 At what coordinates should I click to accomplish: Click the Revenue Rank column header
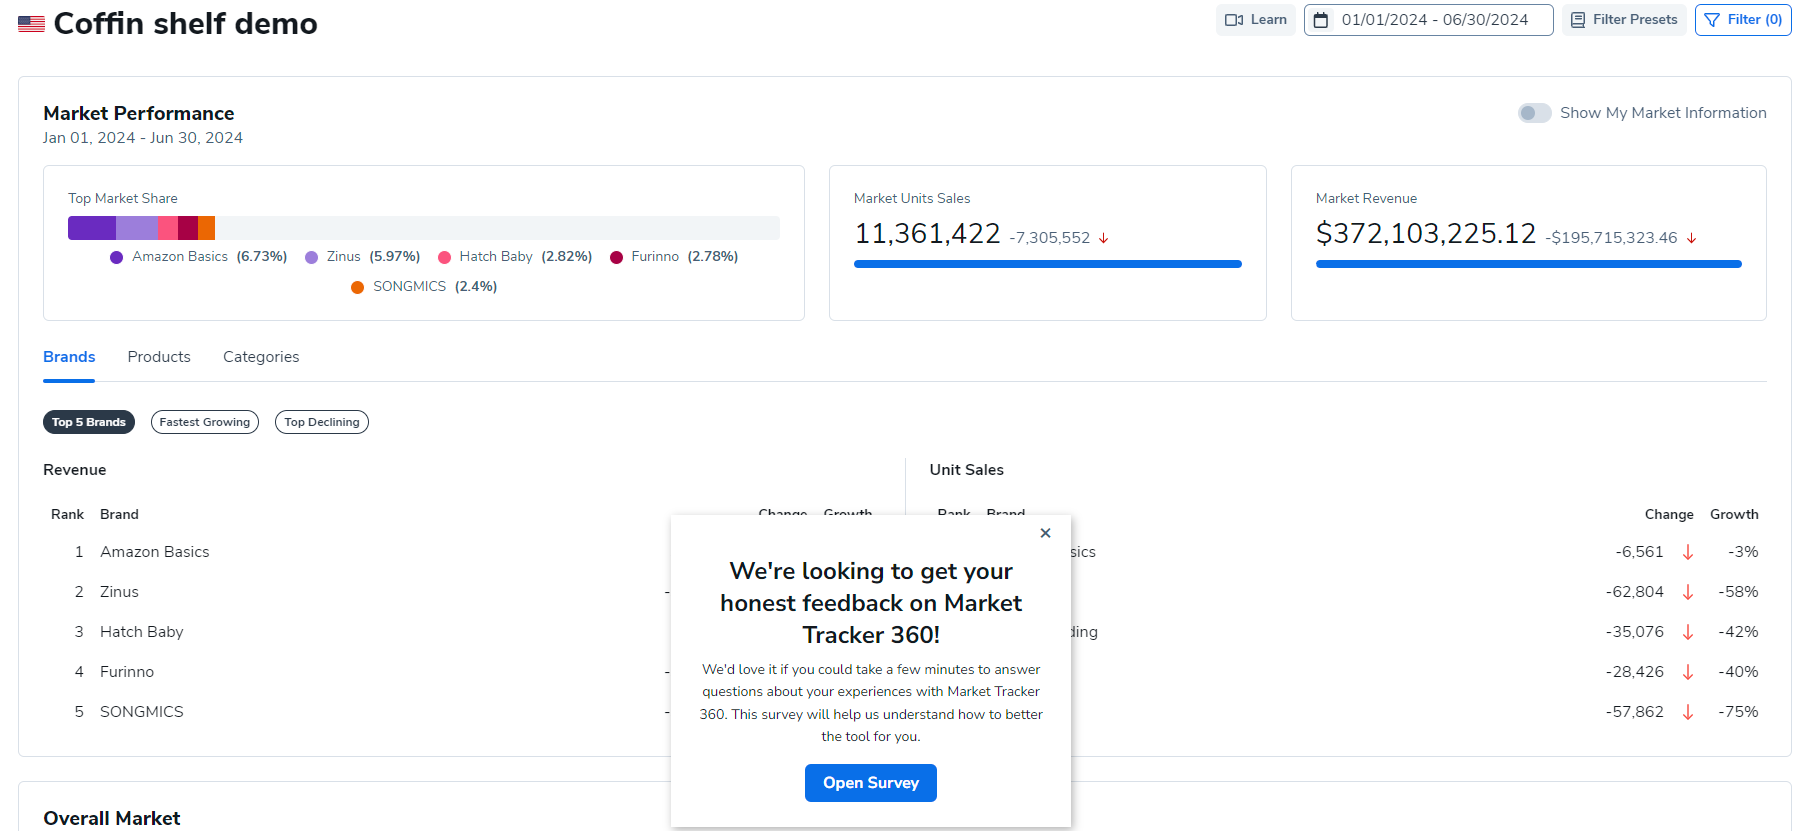(x=67, y=514)
